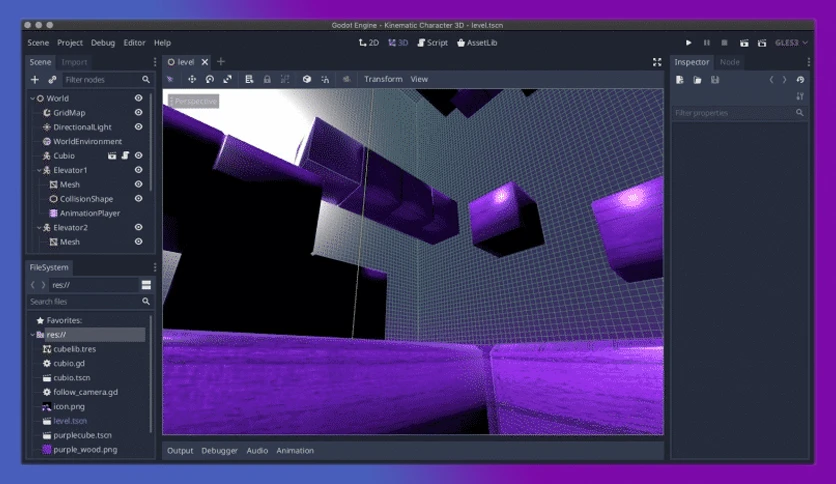Collapse the Elevator2 node

(x=39, y=228)
